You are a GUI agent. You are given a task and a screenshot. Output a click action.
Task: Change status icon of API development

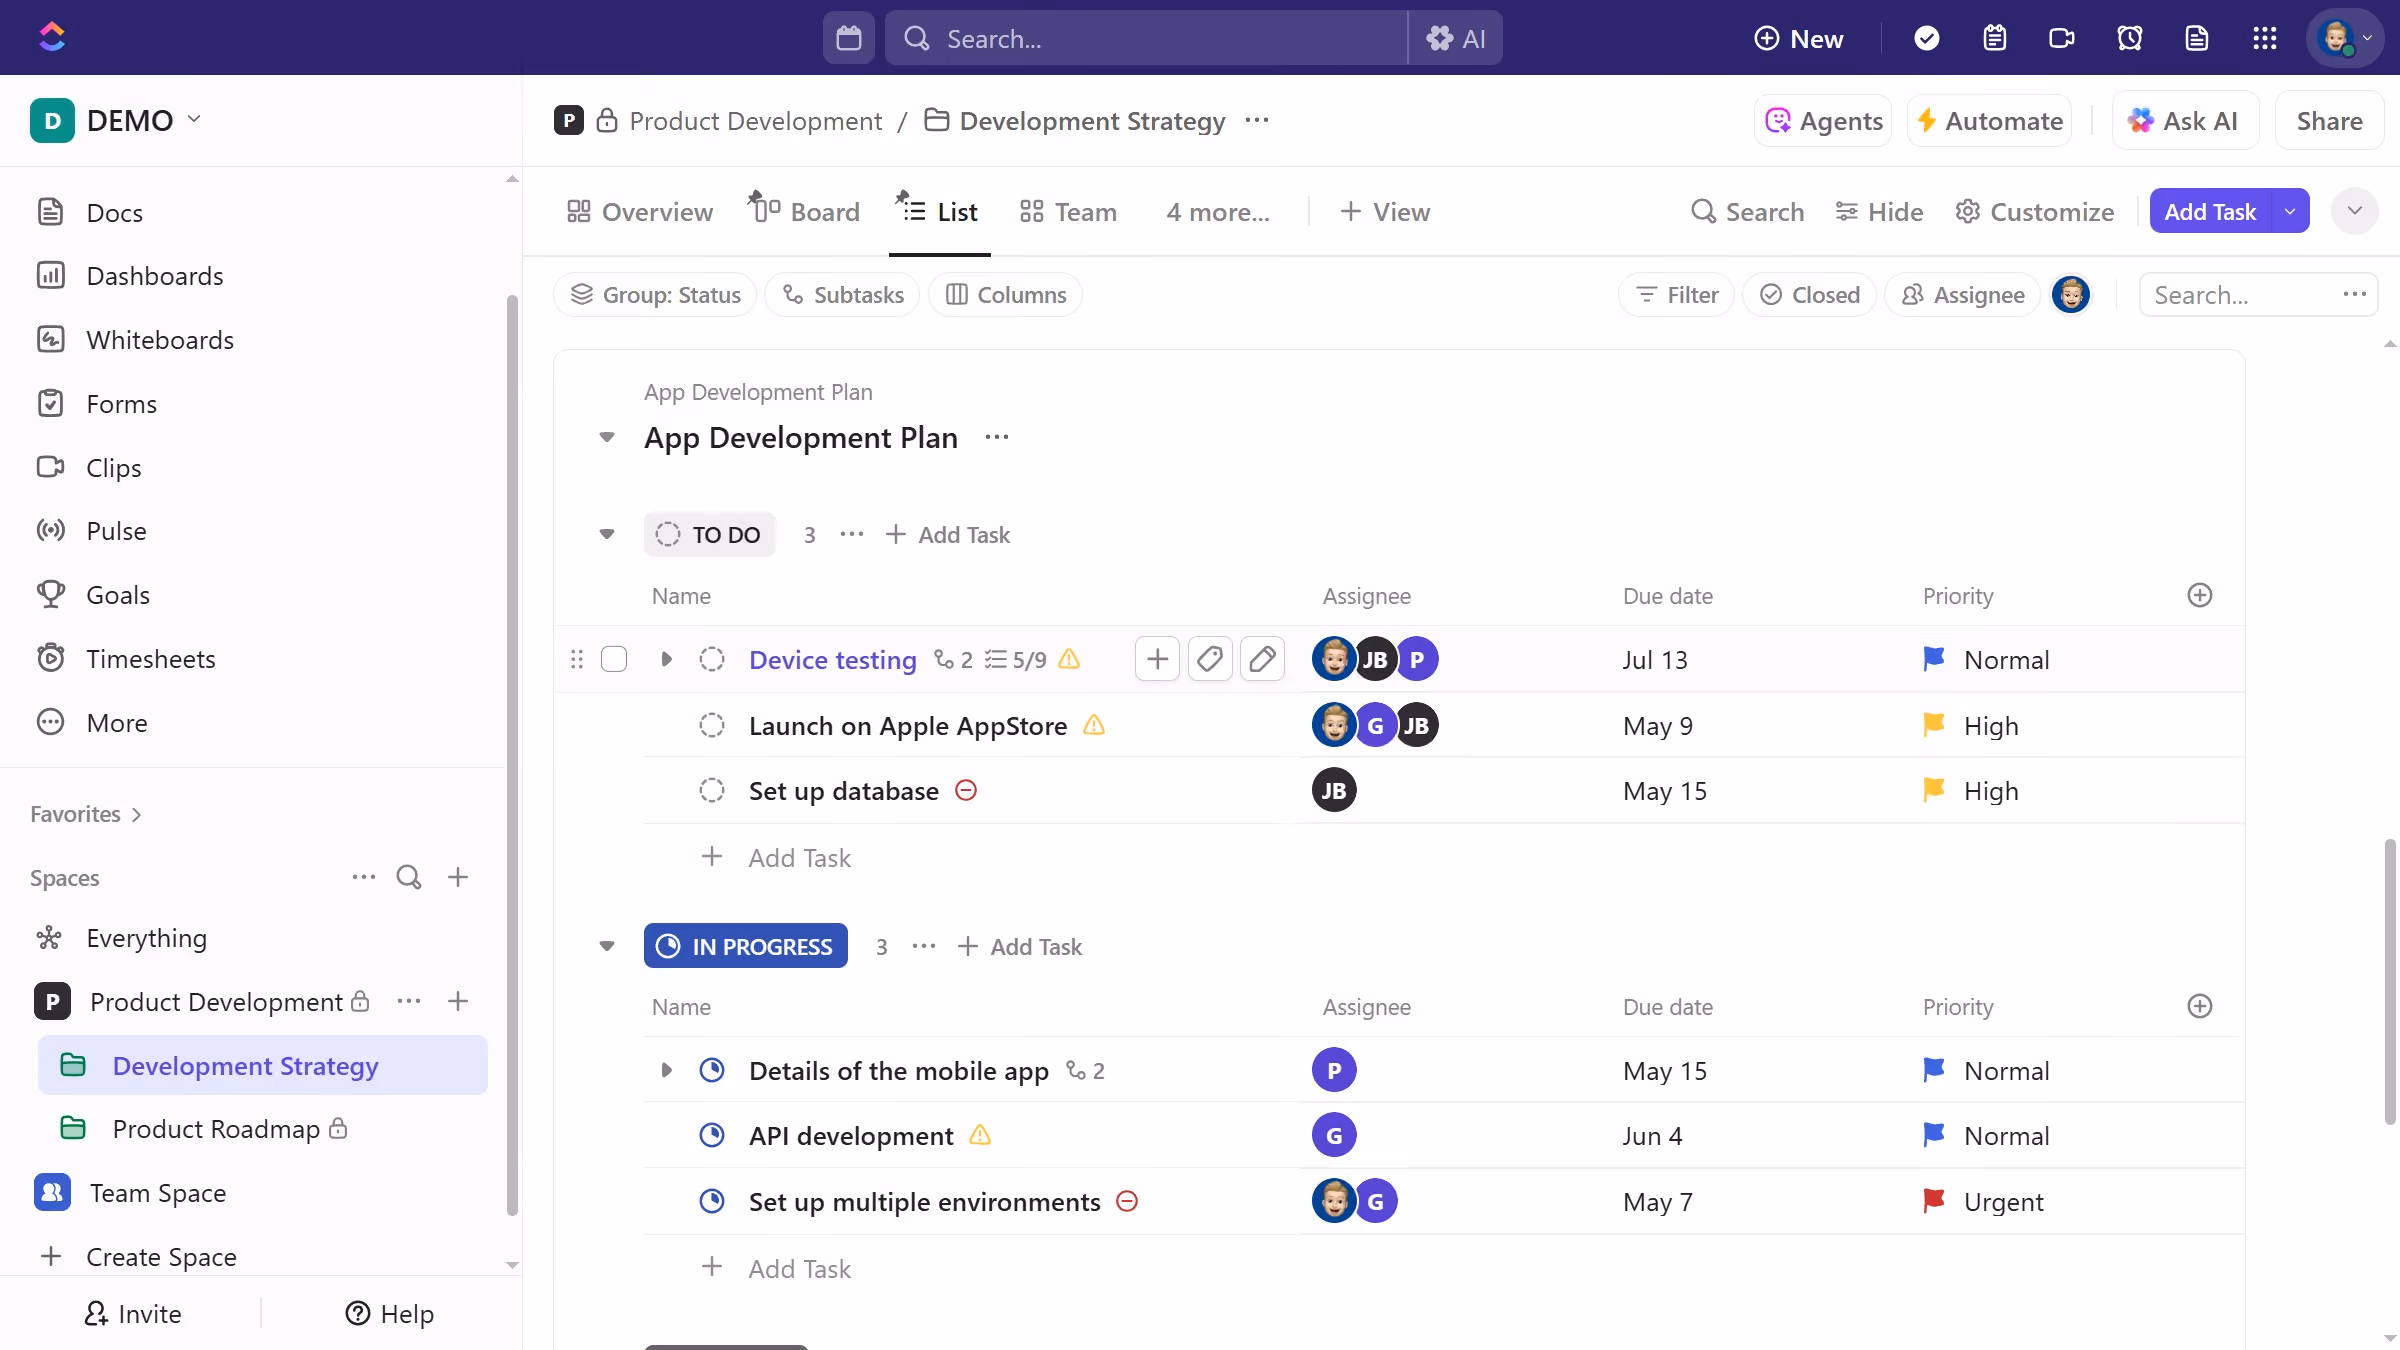712,1135
